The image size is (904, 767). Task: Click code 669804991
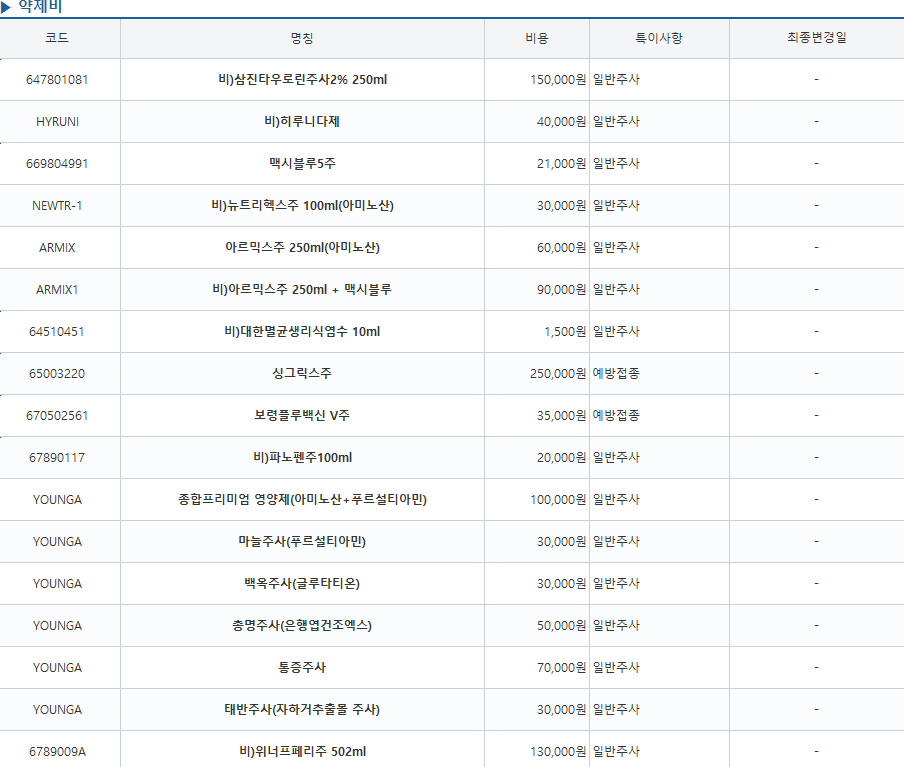[x=57, y=164]
